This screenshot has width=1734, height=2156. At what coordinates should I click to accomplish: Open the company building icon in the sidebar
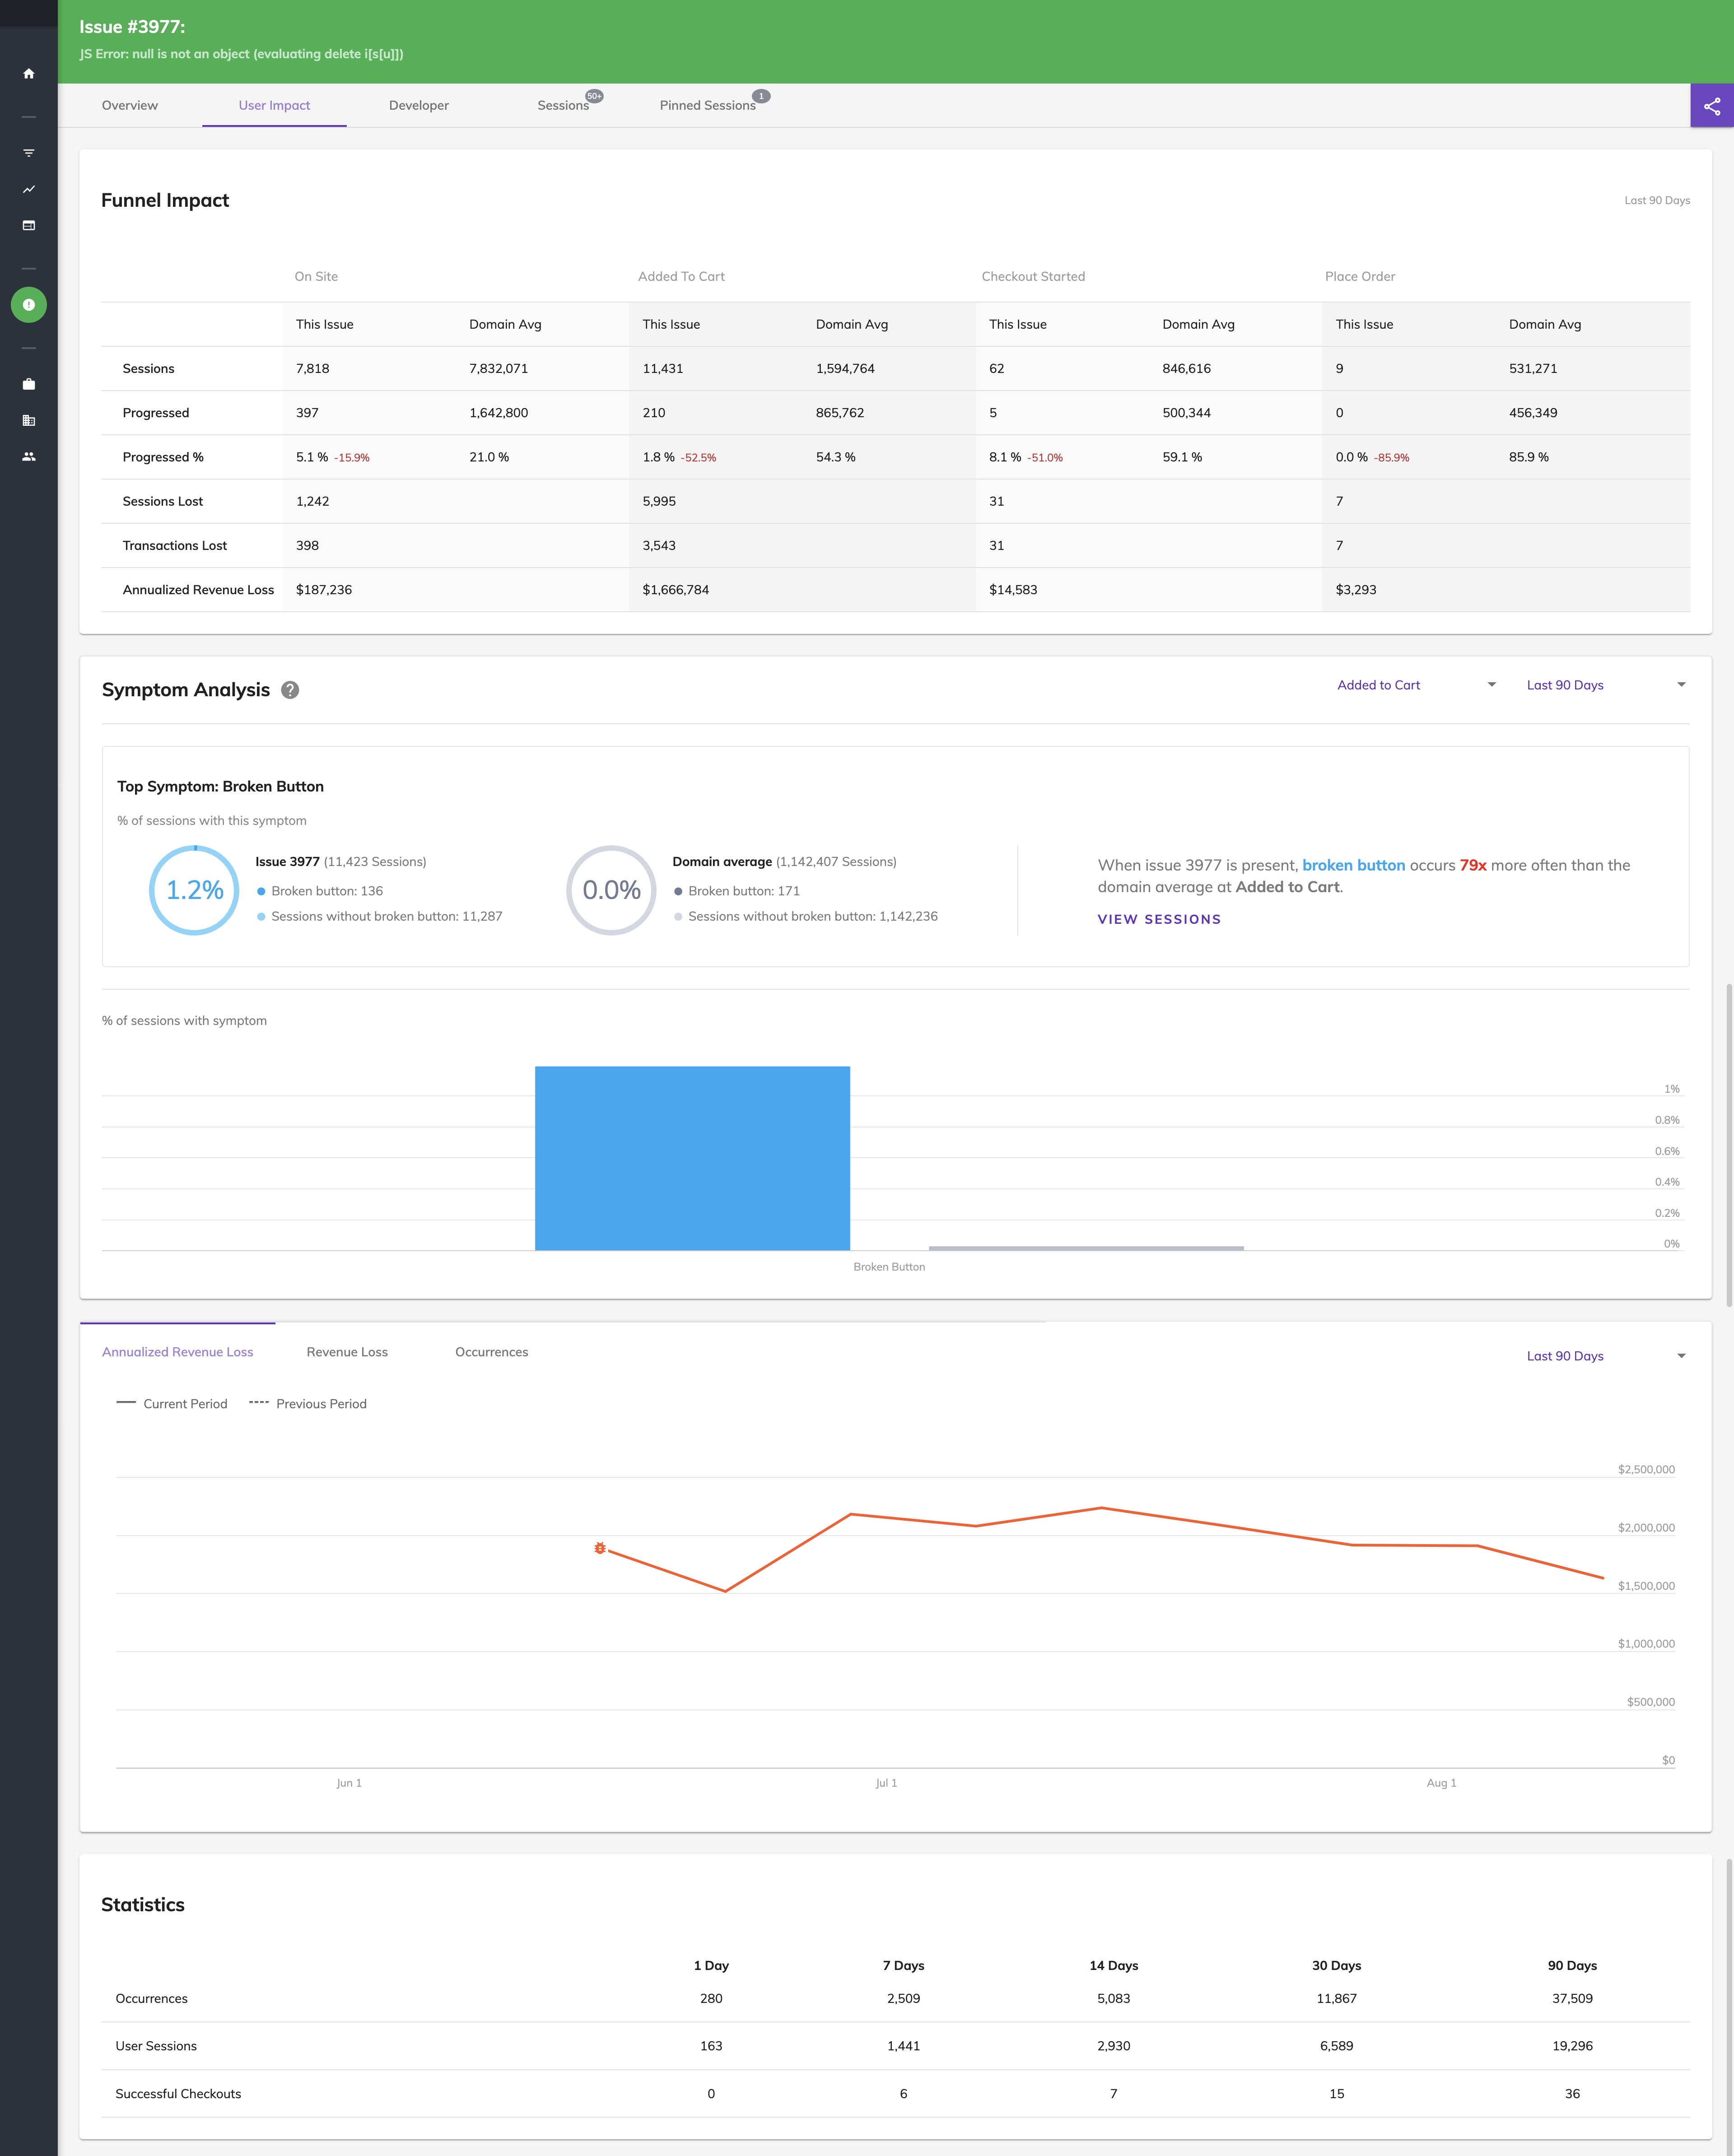pyautogui.click(x=28, y=420)
